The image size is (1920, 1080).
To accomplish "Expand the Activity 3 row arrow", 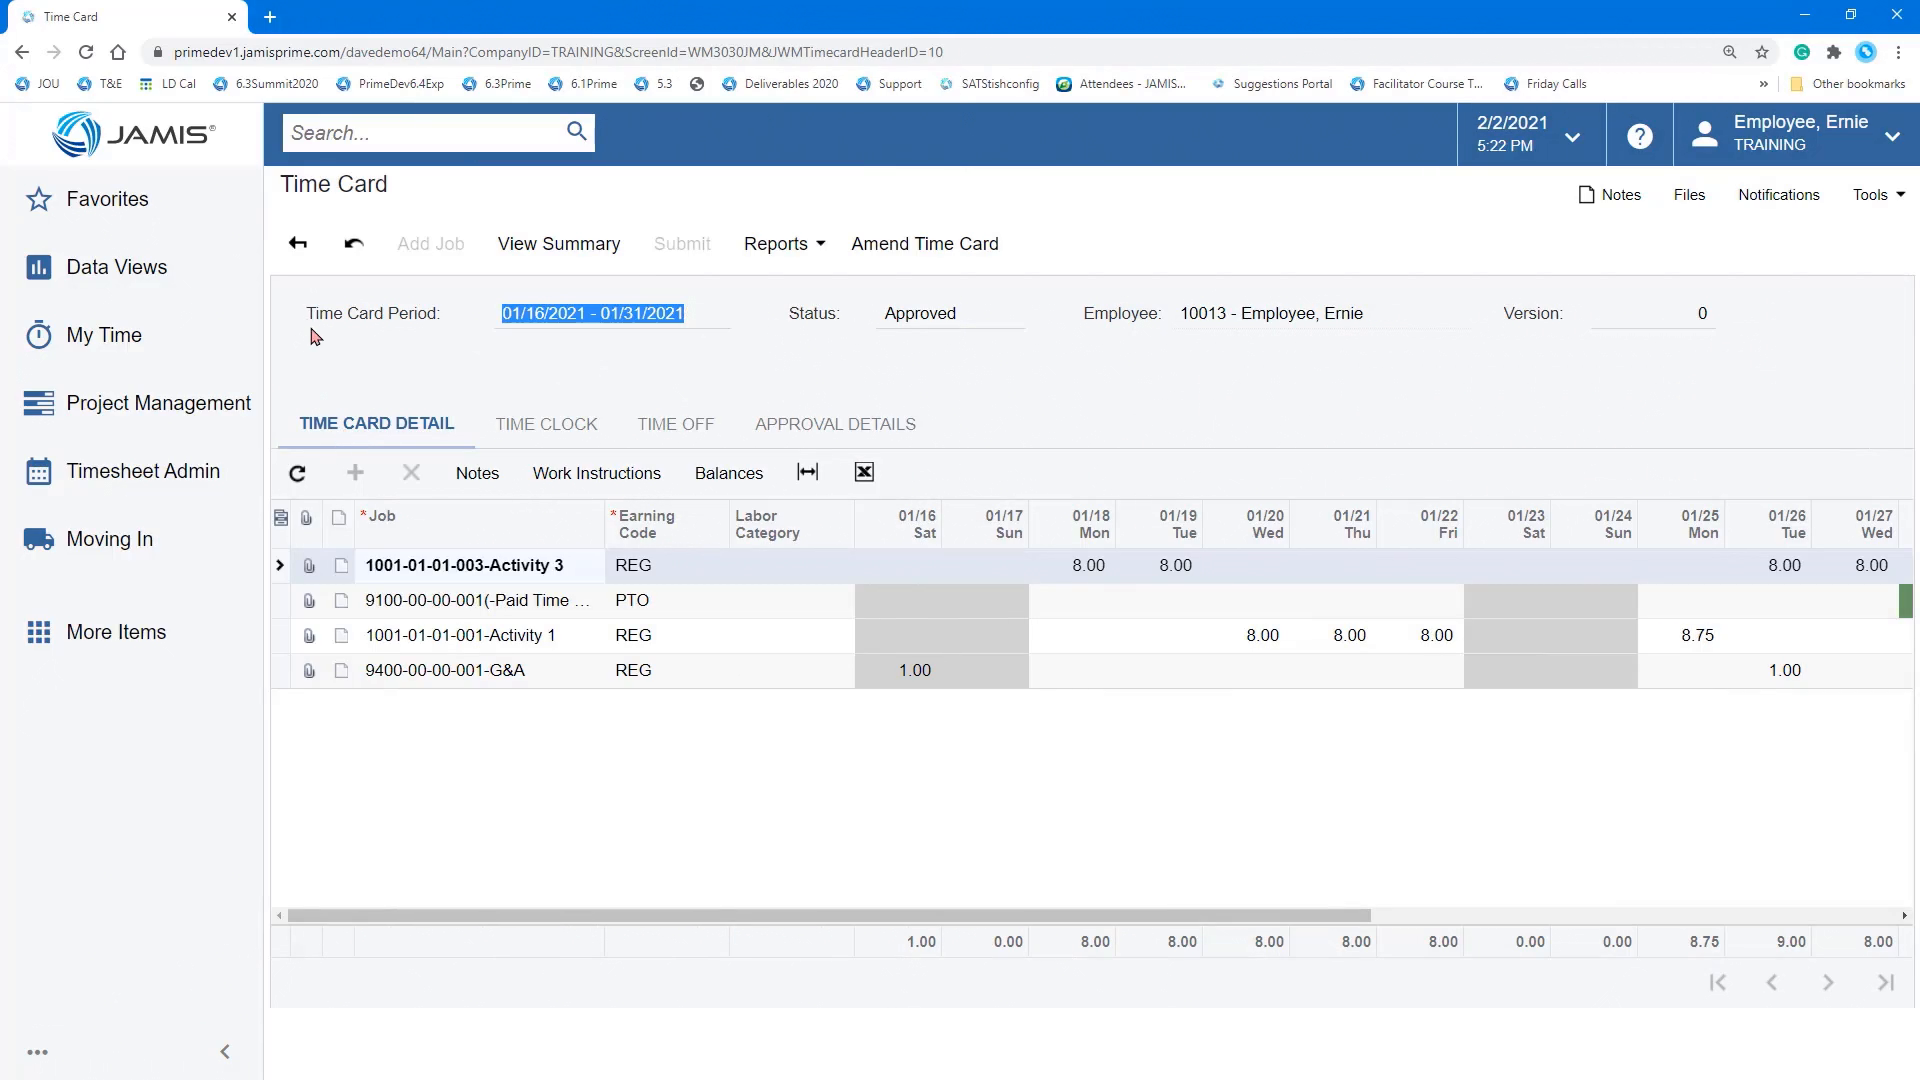I will [x=279, y=565].
